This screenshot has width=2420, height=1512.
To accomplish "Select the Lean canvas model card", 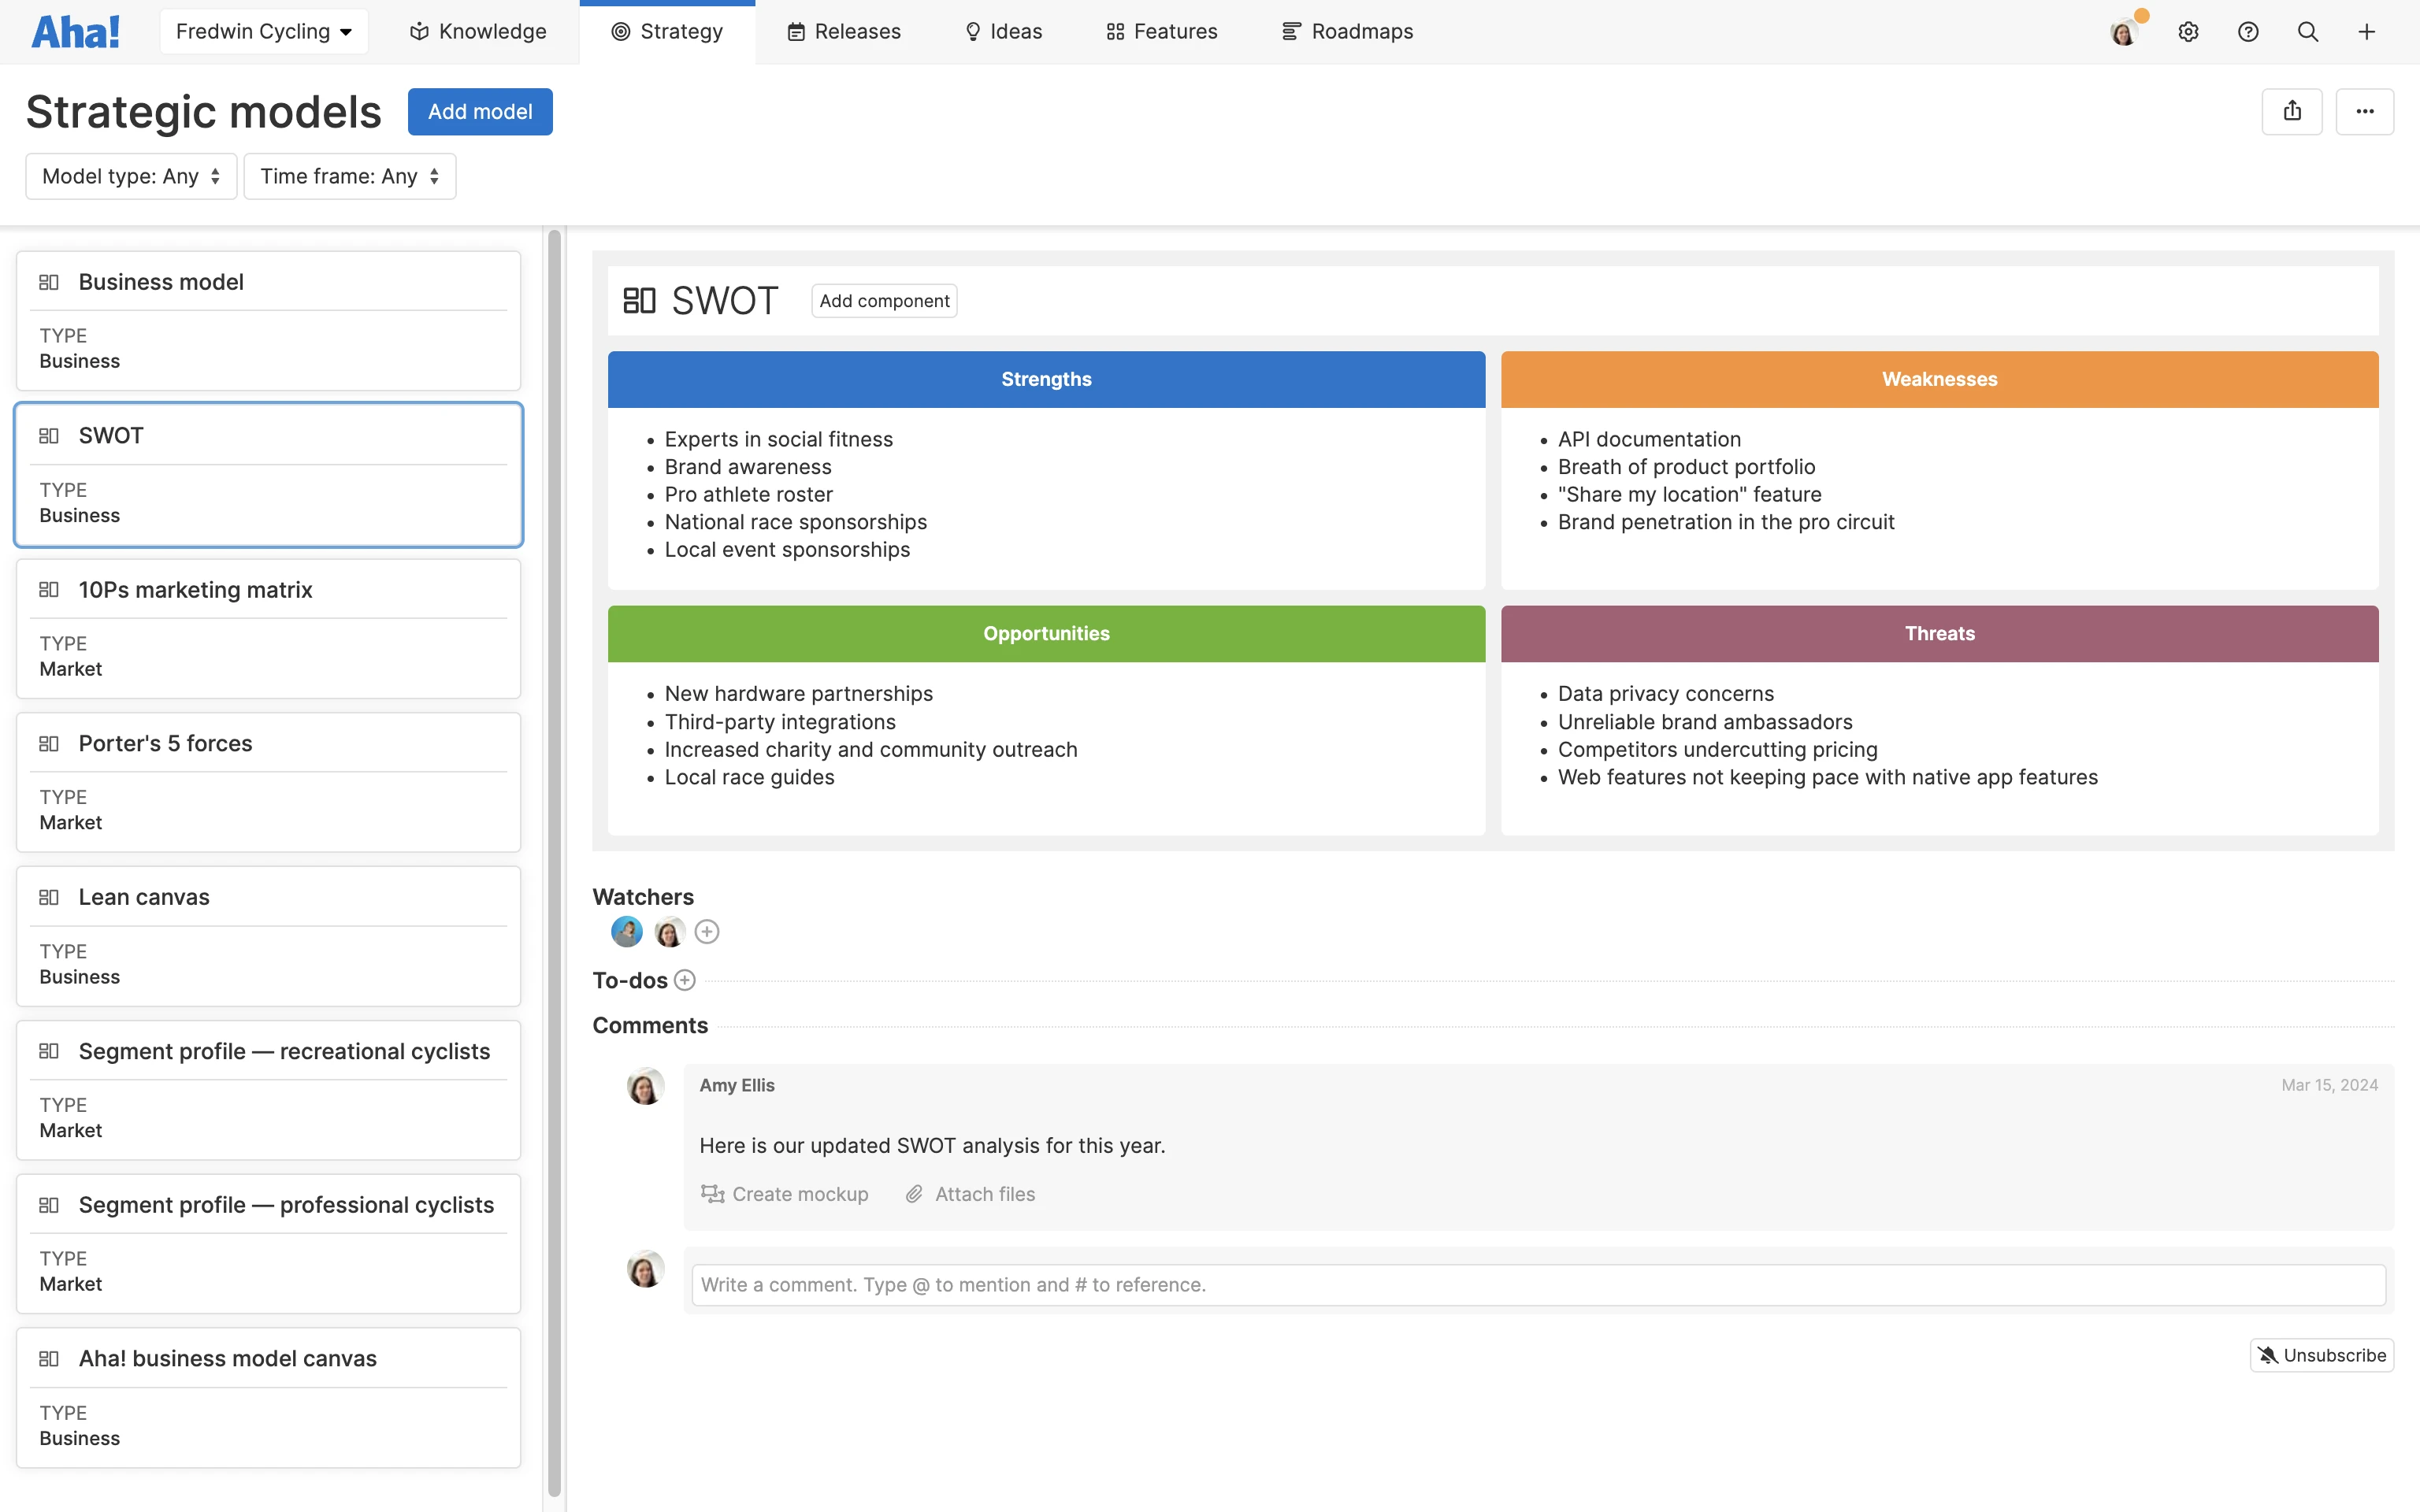I will click(268, 936).
